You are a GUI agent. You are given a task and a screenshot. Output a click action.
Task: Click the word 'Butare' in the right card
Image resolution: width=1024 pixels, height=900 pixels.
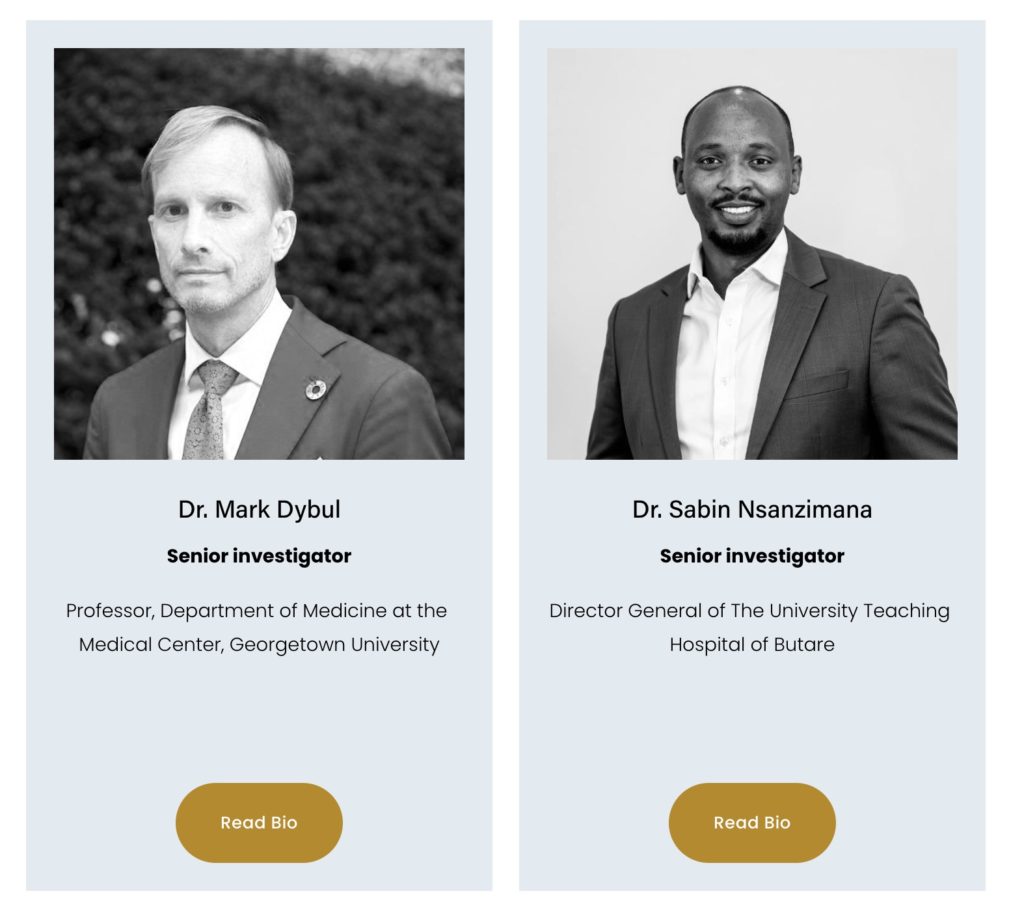pos(804,644)
